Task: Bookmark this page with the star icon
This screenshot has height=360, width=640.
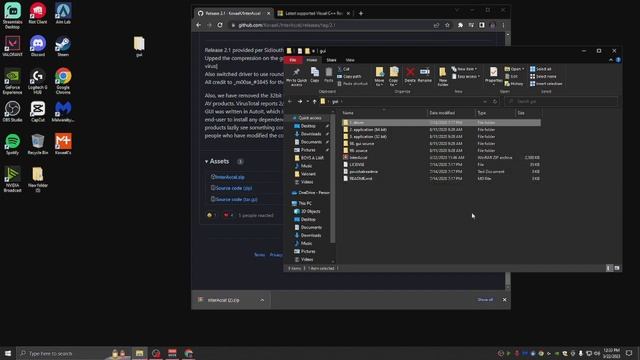Action: point(447,25)
